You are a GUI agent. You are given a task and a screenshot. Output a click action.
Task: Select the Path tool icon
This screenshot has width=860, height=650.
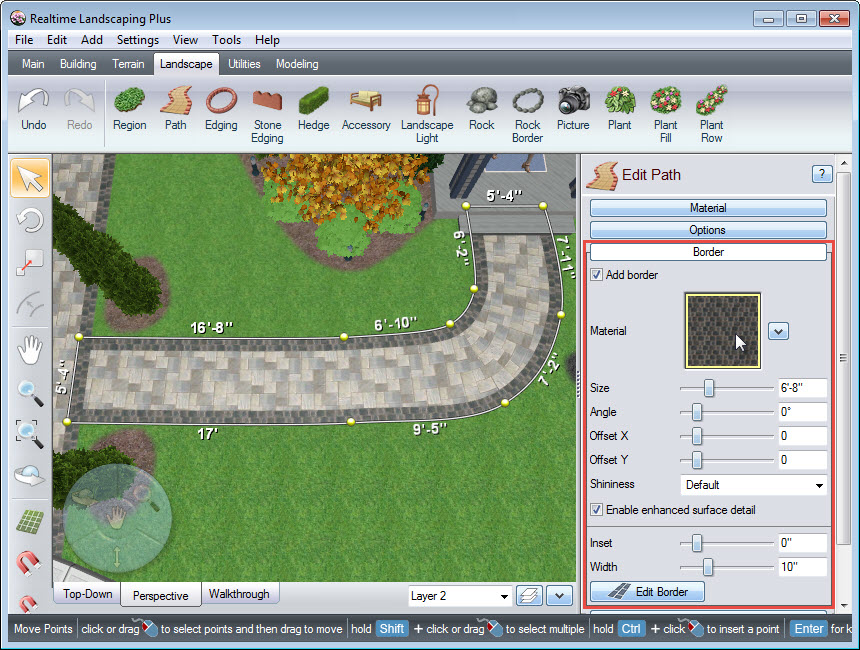click(x=176, y=110)
